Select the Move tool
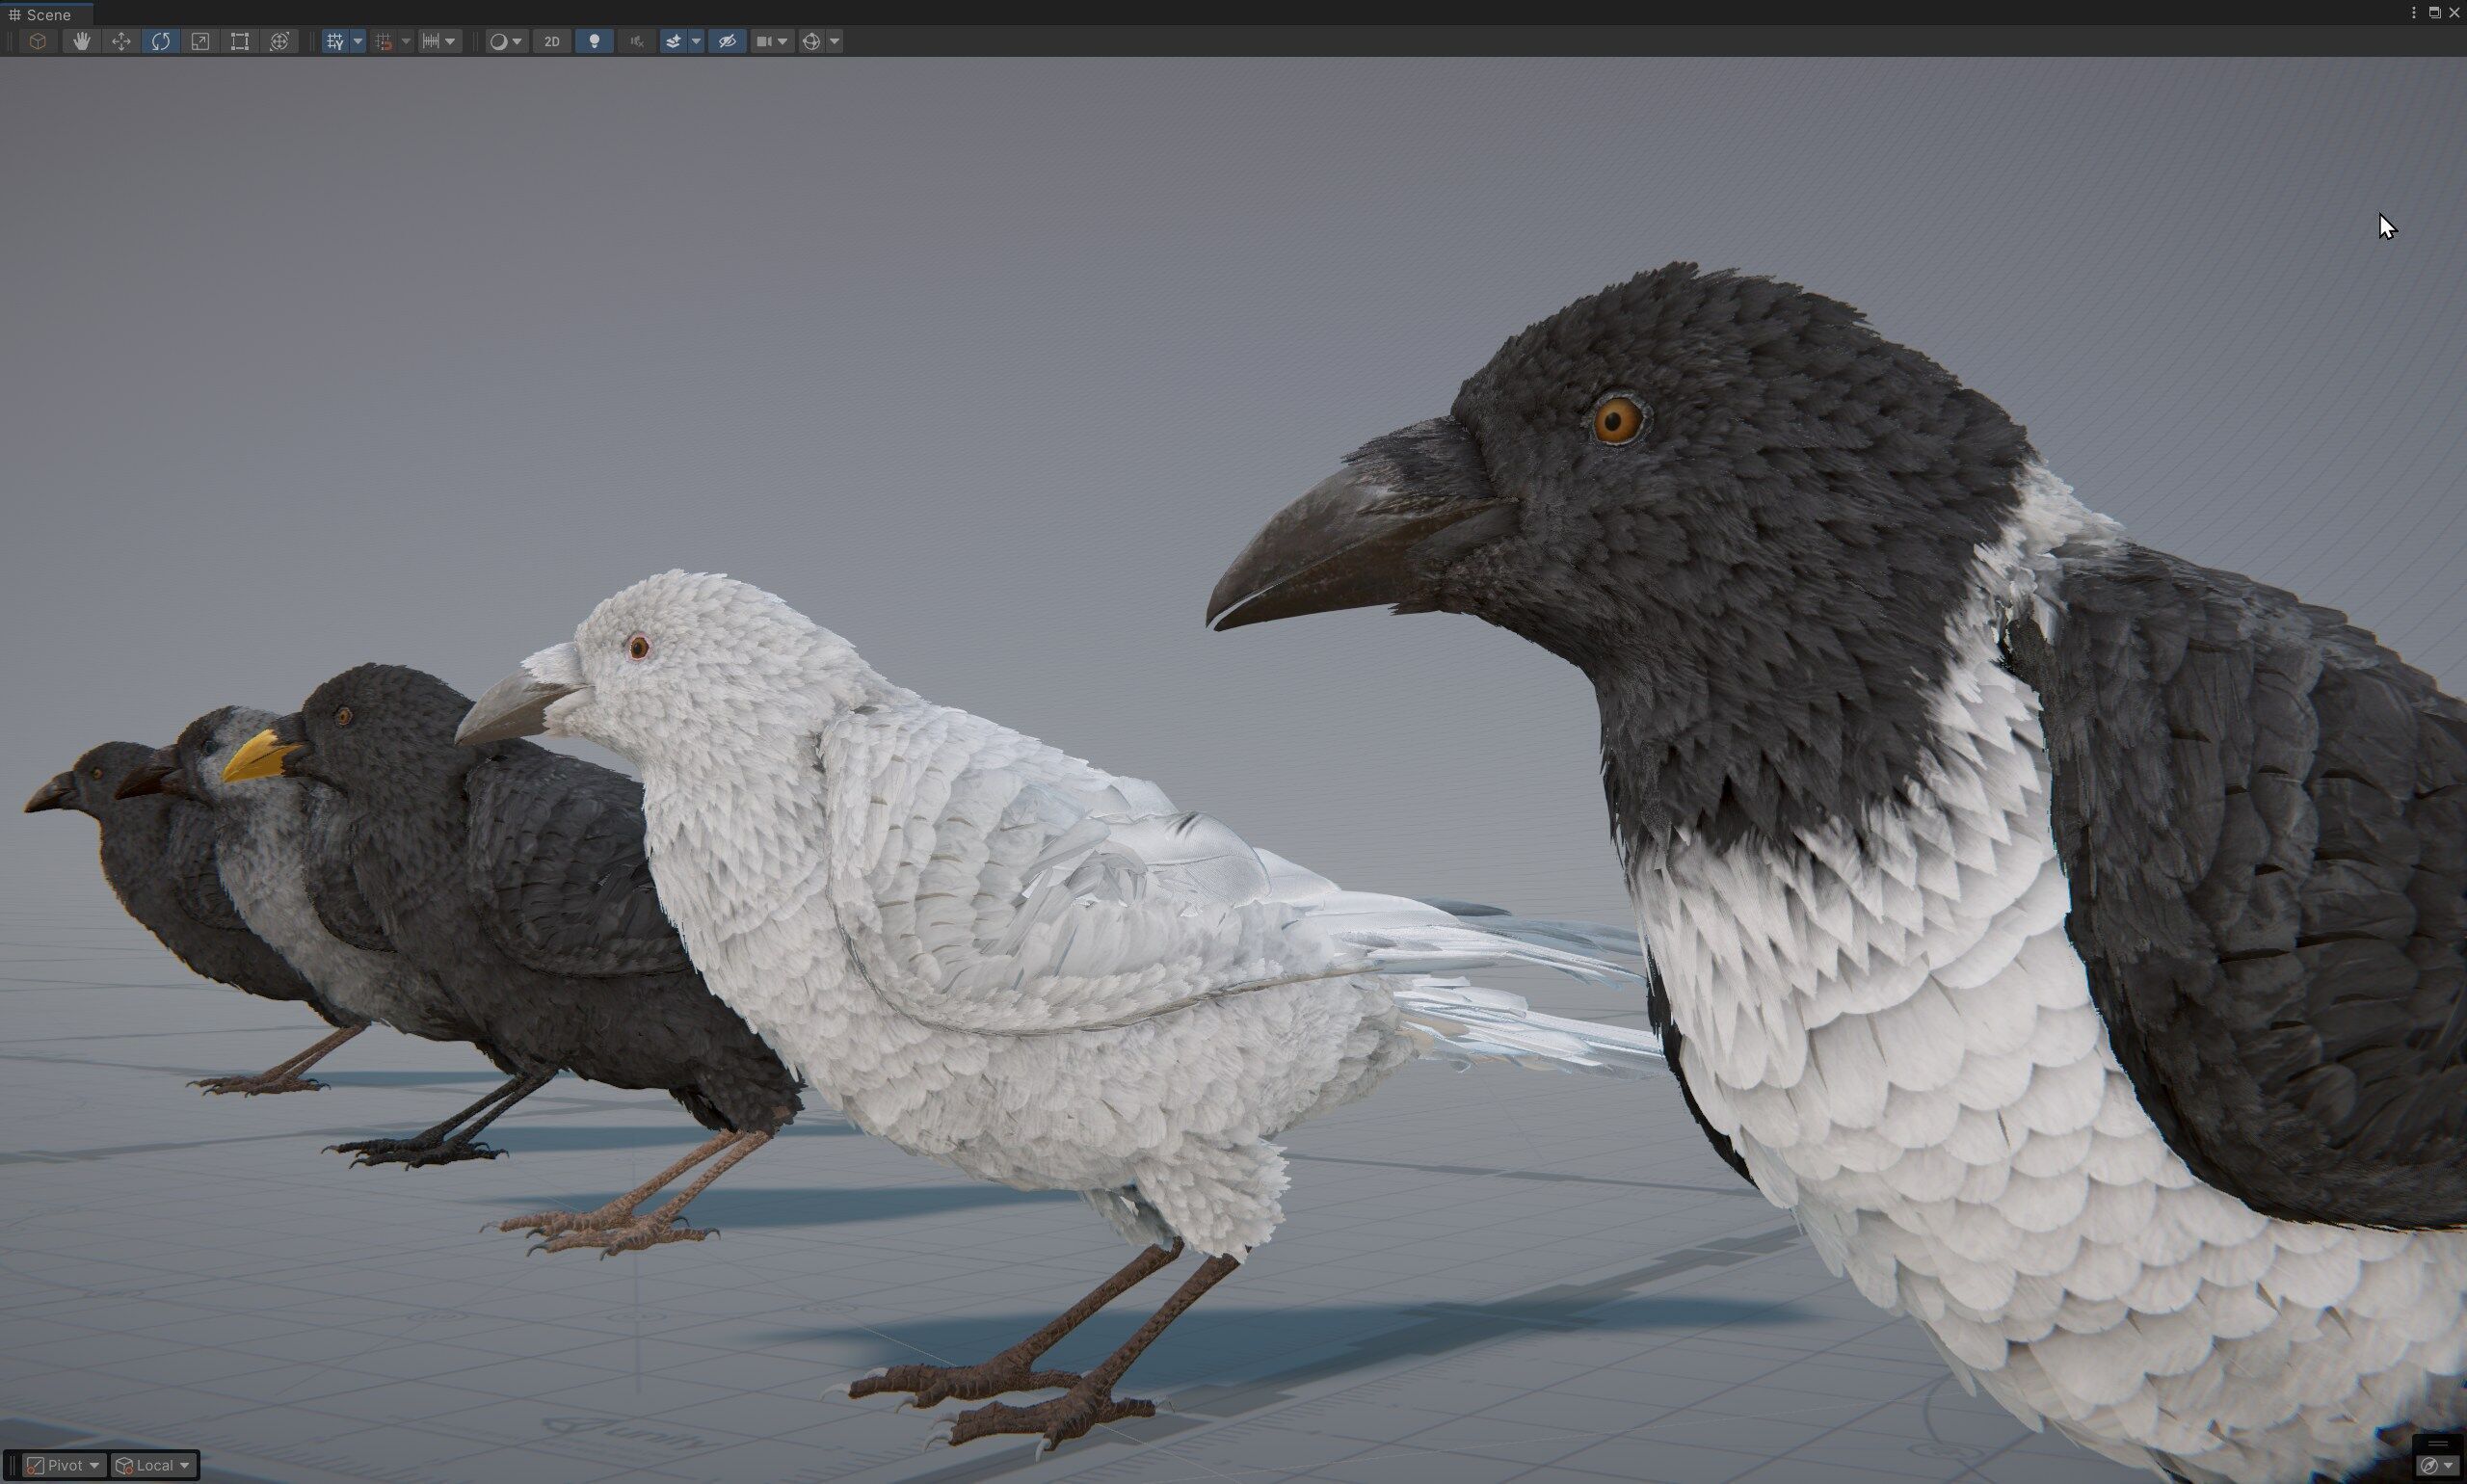This screenshot has height=1484, width=2467. (x=121, y=41)
